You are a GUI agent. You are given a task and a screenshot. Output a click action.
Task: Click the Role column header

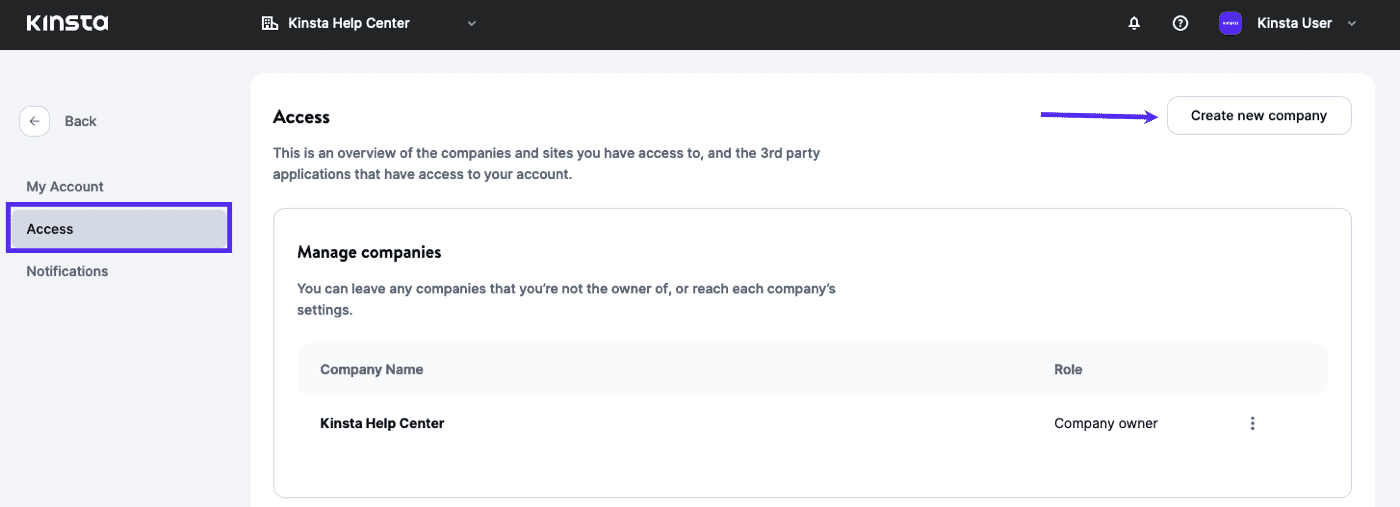(x=1068, y=369)
